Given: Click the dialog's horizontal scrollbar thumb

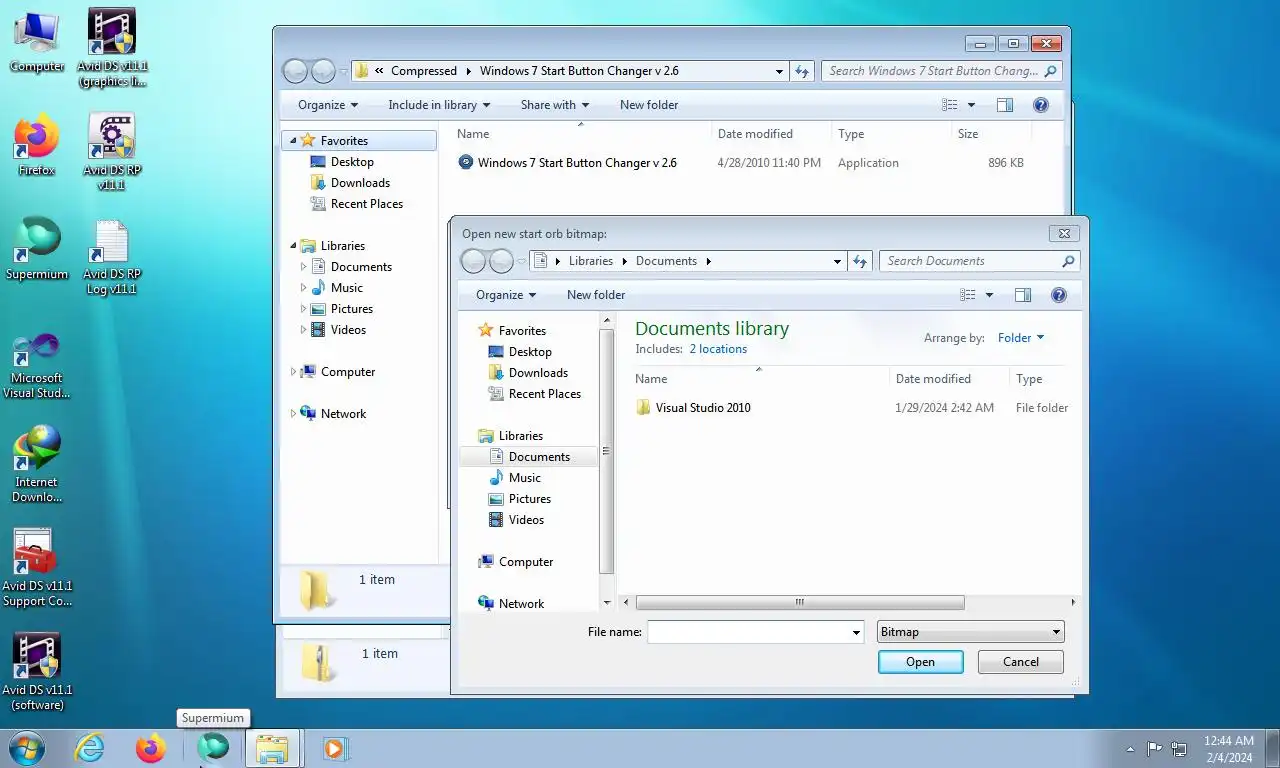Looking at the screenshot, I should 800,602.
